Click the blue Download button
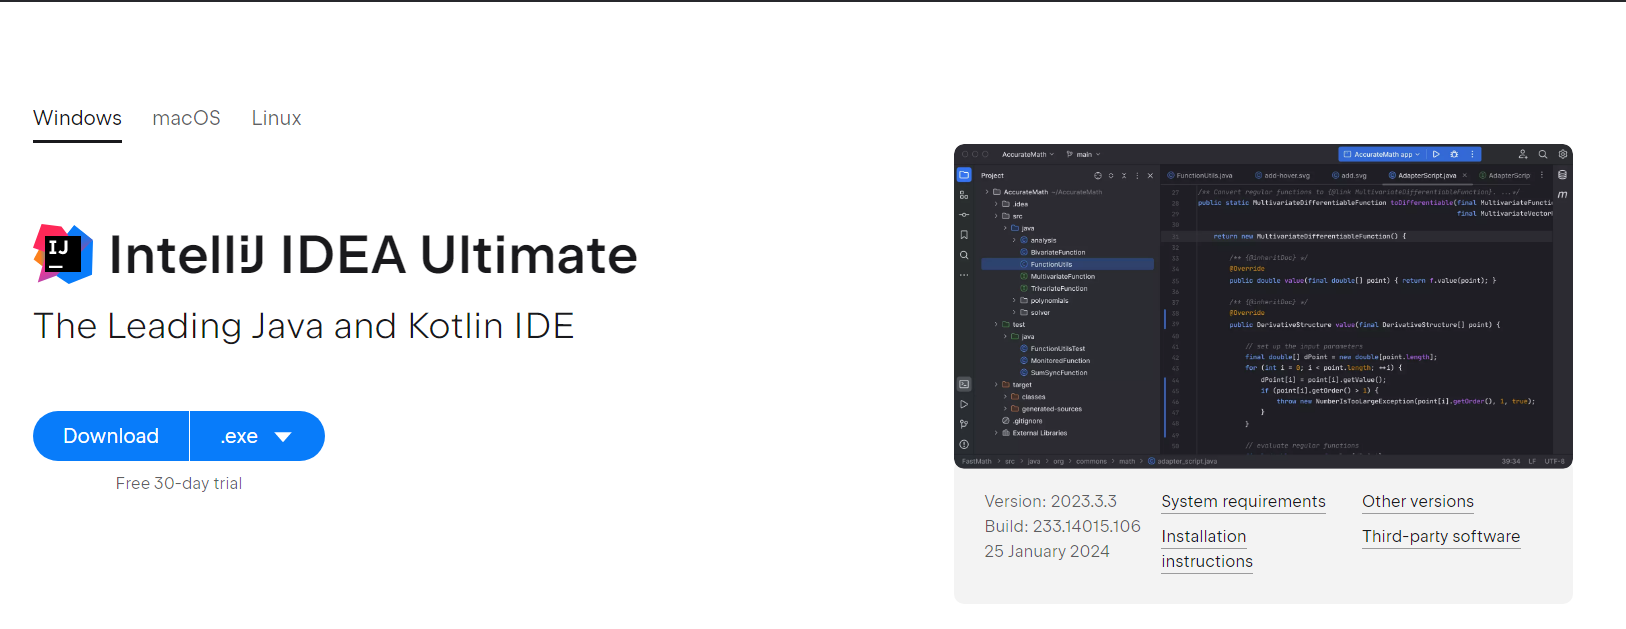The width and height of the screenshot is (1626, 629). (111, 436)
